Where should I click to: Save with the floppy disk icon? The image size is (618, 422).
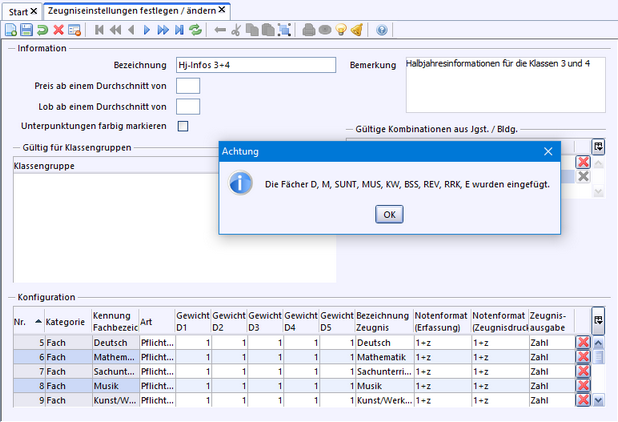point(26,30)
